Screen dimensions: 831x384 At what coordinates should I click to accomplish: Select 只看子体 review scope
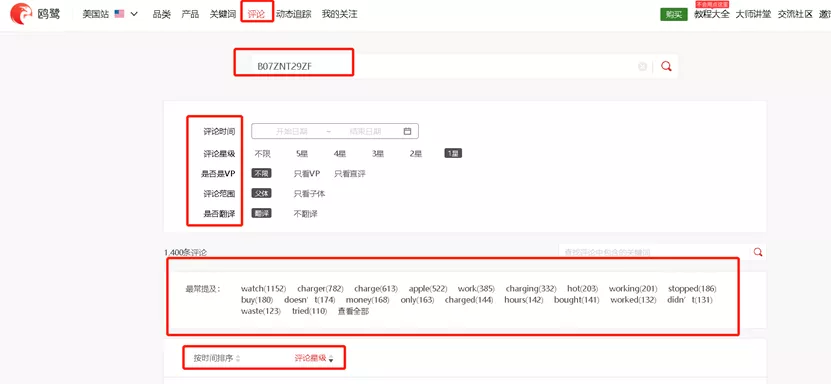(310, 194)
